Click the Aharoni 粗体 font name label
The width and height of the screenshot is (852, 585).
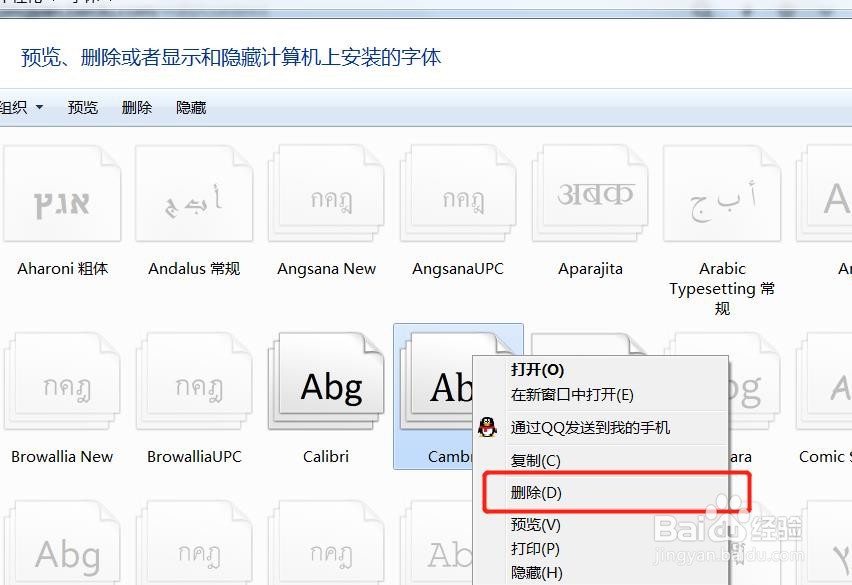pyautogui.click(x=62, y=268)
